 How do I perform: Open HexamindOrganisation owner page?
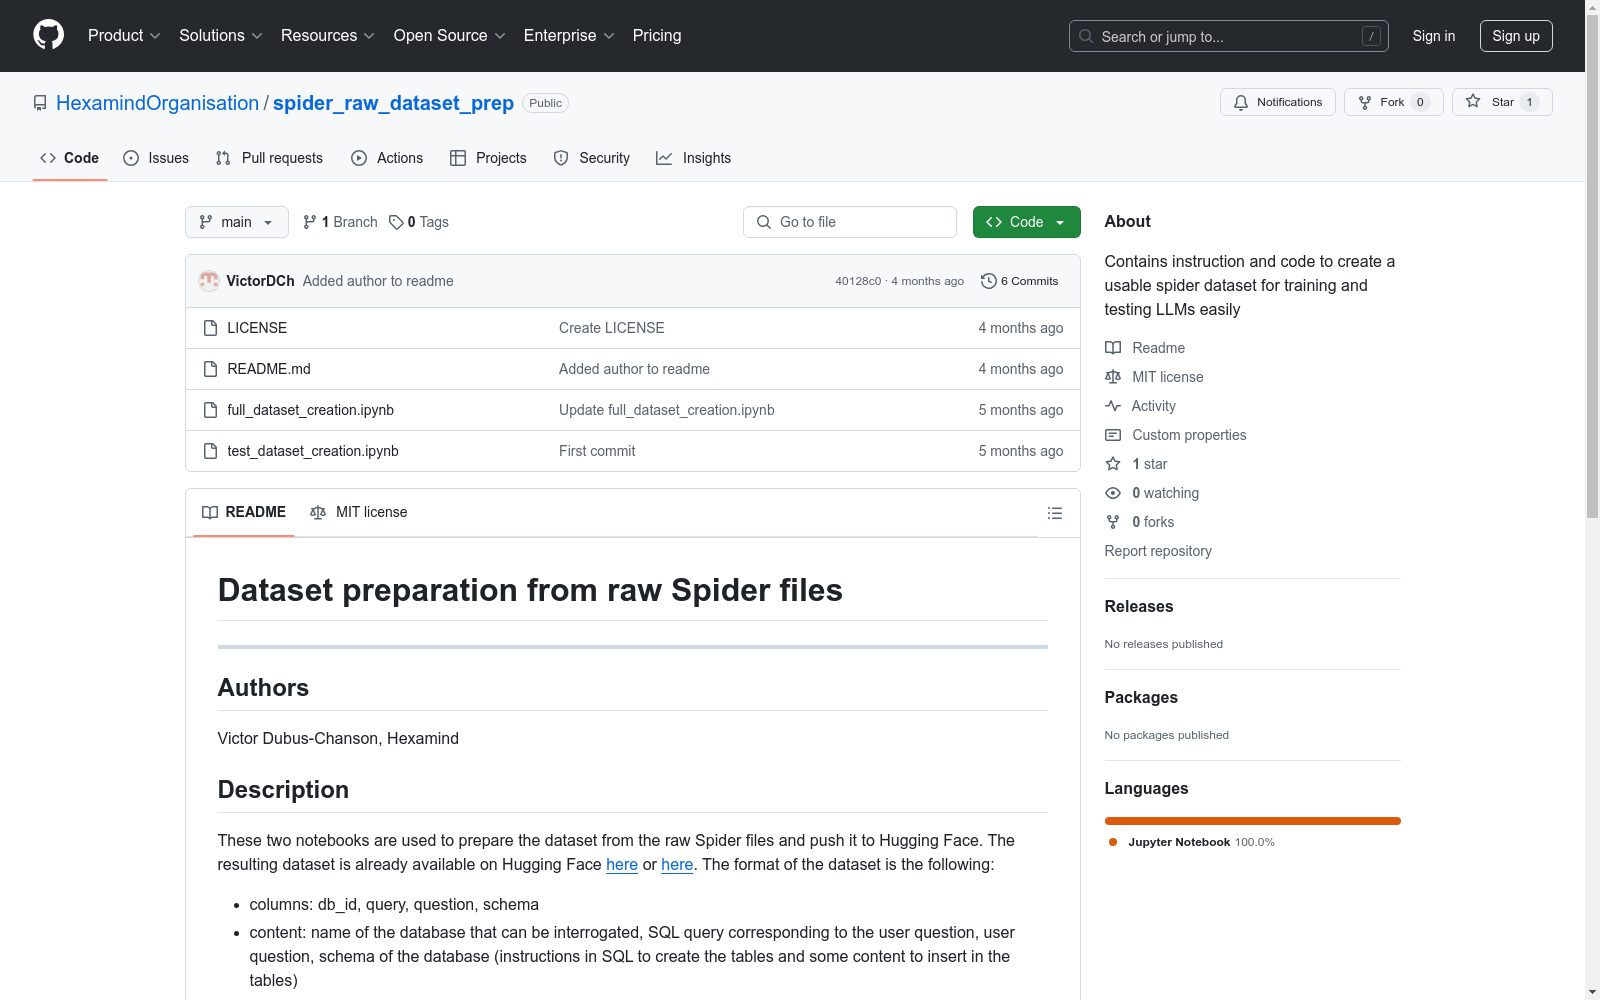pos(157,103)
